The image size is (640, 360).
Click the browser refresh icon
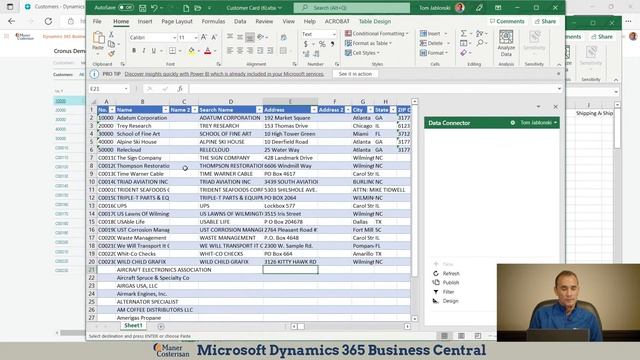pos(48,21)
